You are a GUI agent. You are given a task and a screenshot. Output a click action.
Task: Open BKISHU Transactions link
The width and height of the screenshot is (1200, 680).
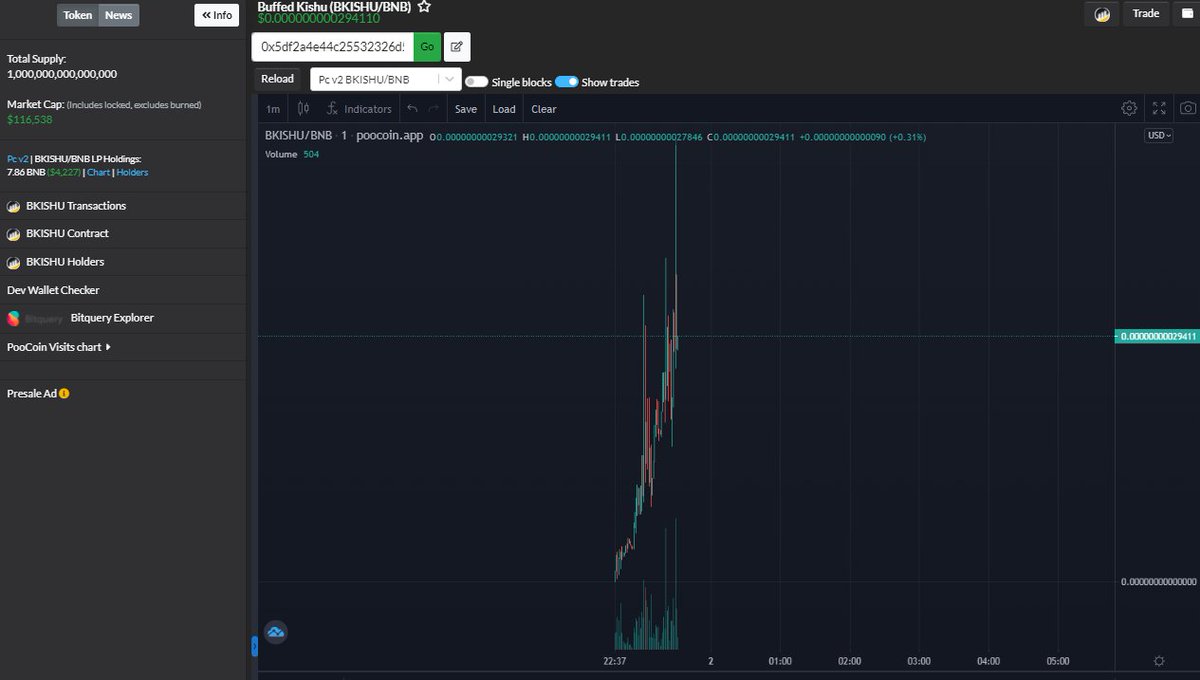(x=76, y=206)
